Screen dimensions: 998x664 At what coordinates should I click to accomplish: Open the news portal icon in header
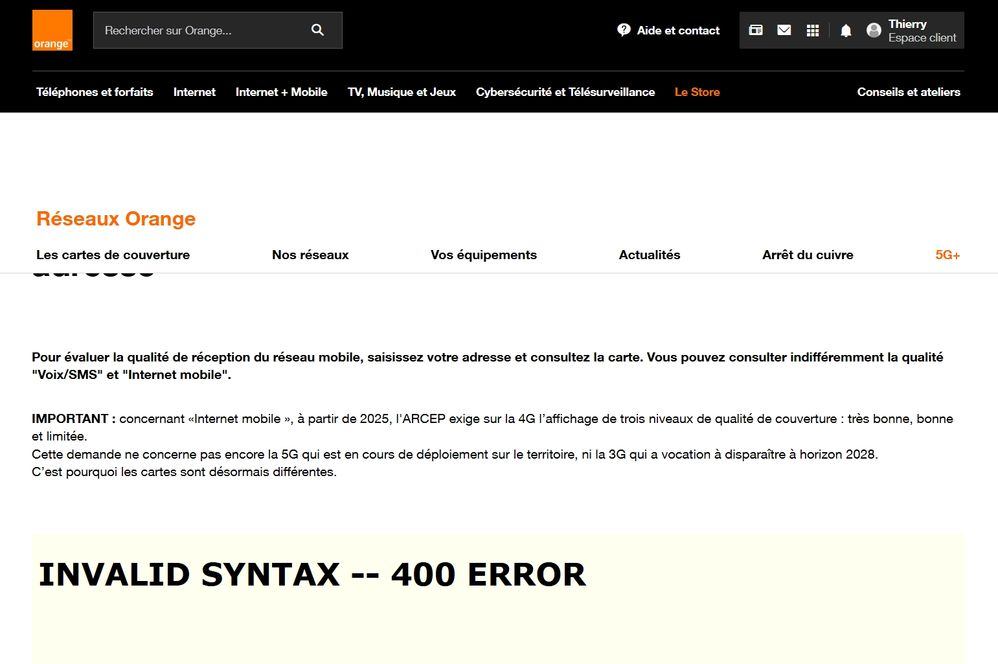click(x=756, y=30)
